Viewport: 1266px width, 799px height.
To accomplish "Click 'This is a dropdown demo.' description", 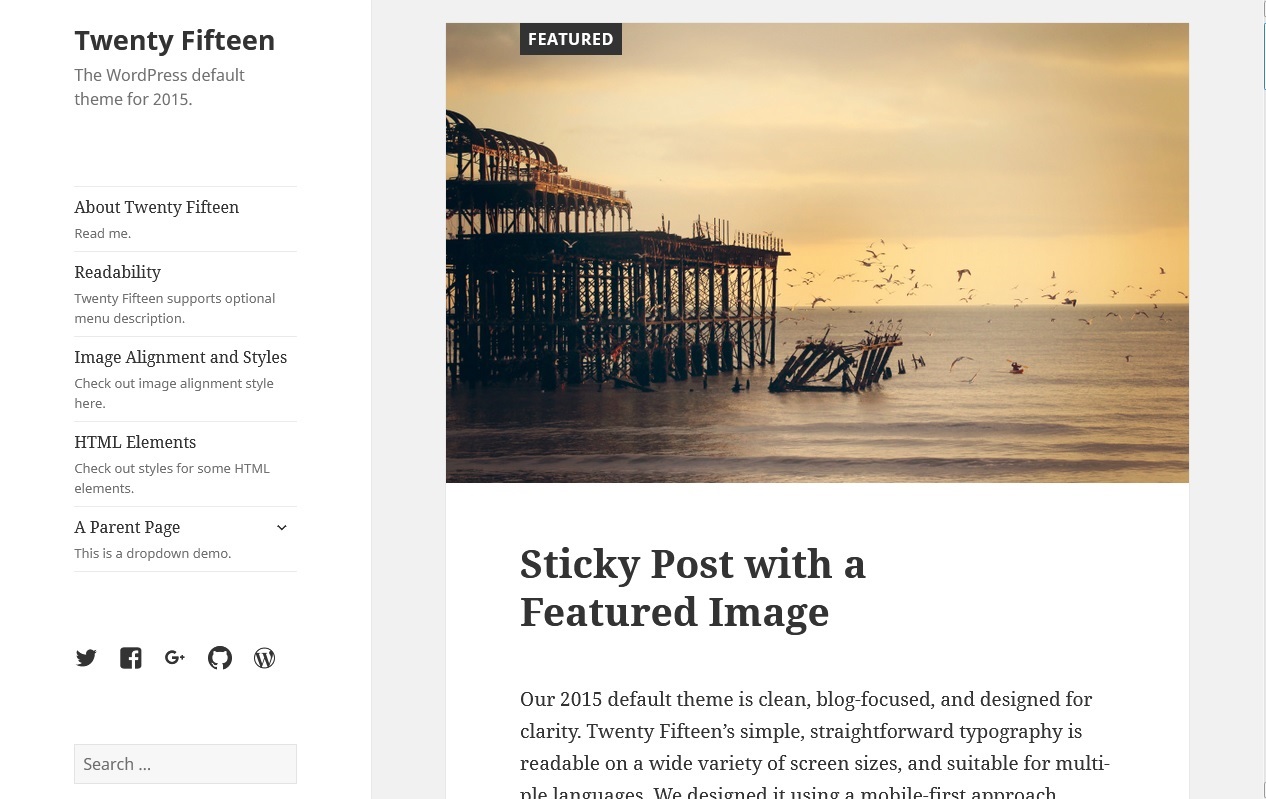I will point(152,553).
